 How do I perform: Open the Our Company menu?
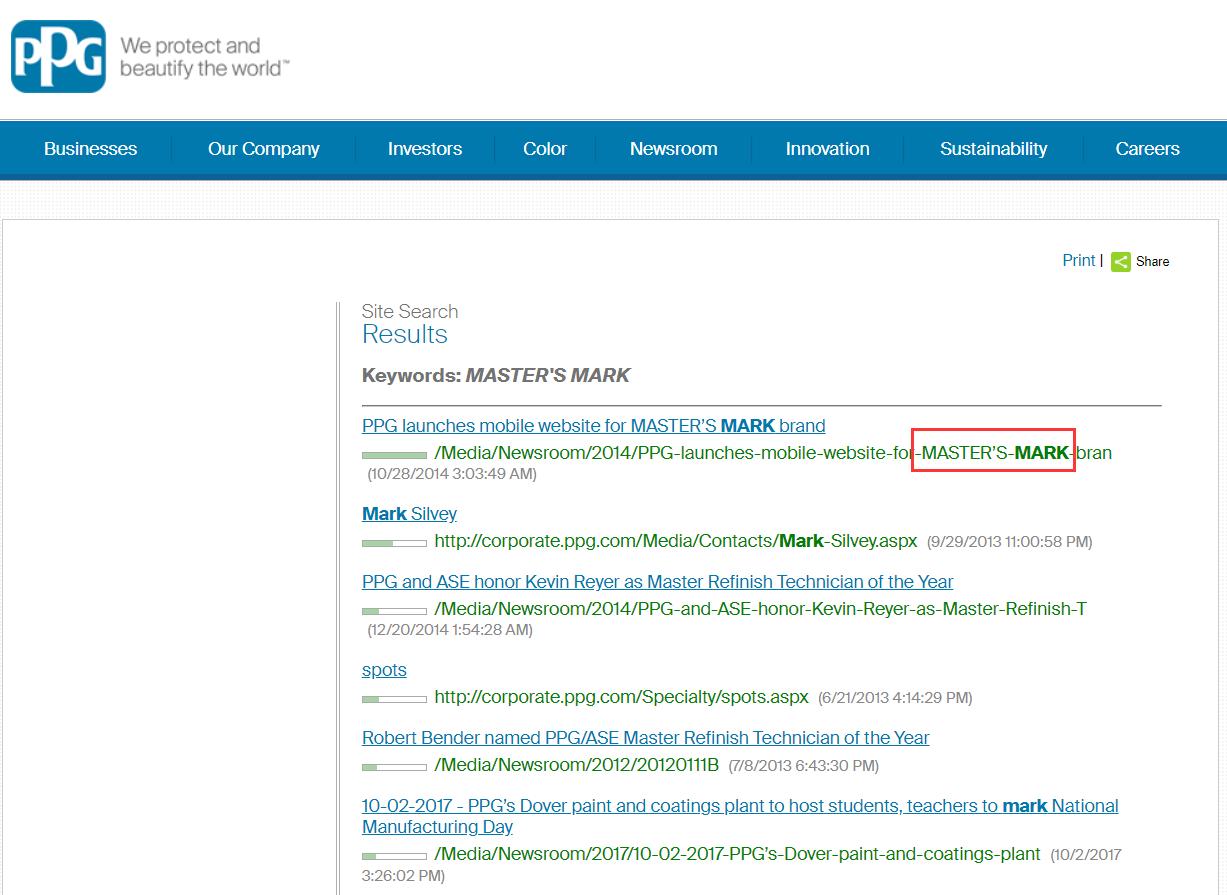(x=264, y=149)
